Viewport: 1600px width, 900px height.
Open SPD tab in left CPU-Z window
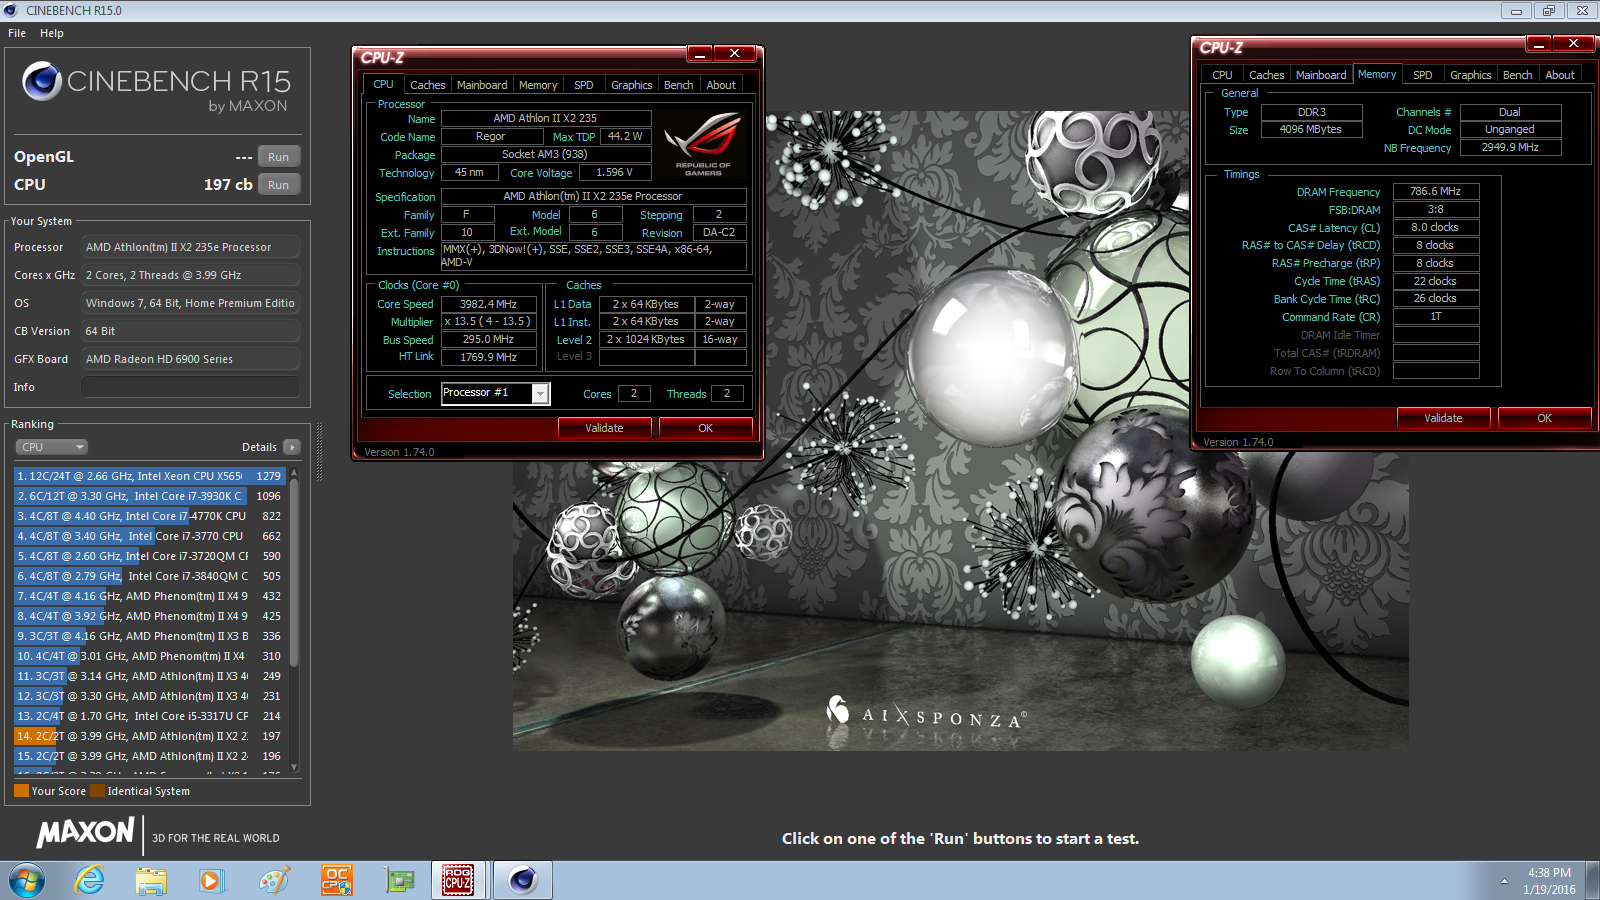click(584, 85)
